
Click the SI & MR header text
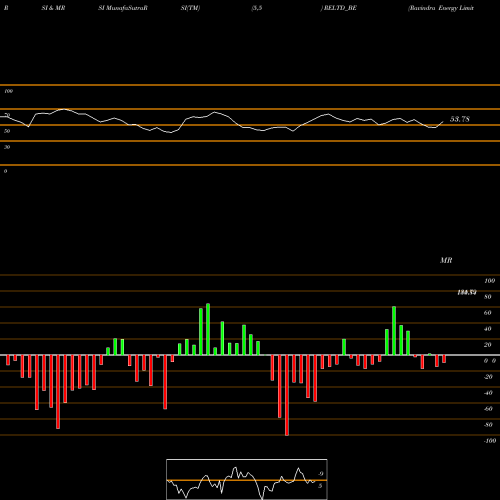coord(53,8)
